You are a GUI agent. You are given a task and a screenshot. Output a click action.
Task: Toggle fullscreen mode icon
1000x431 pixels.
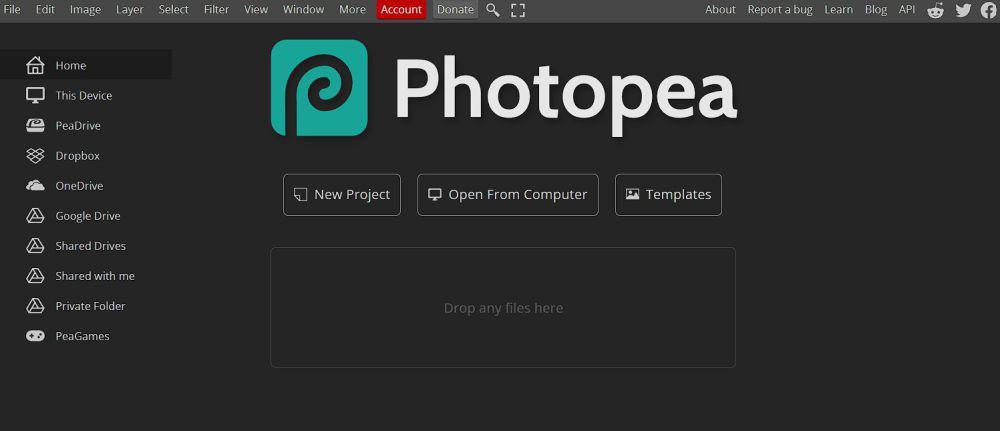click(x=518, y=10)
